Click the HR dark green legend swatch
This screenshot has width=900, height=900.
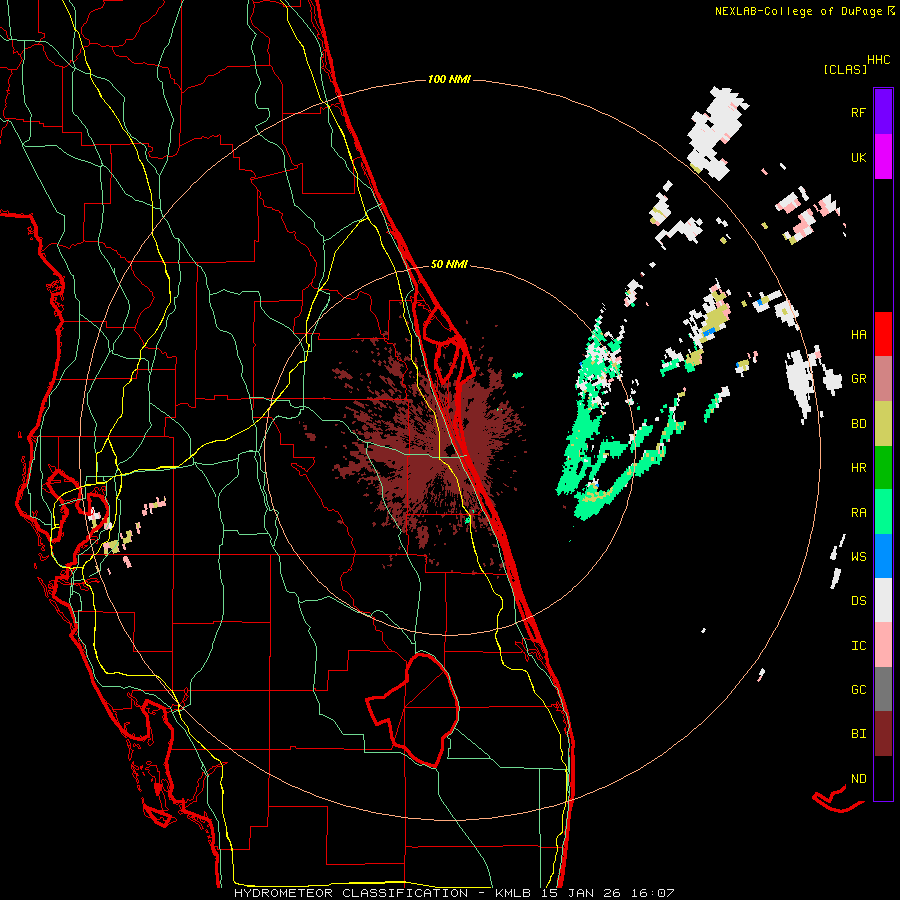click(883, 468)
